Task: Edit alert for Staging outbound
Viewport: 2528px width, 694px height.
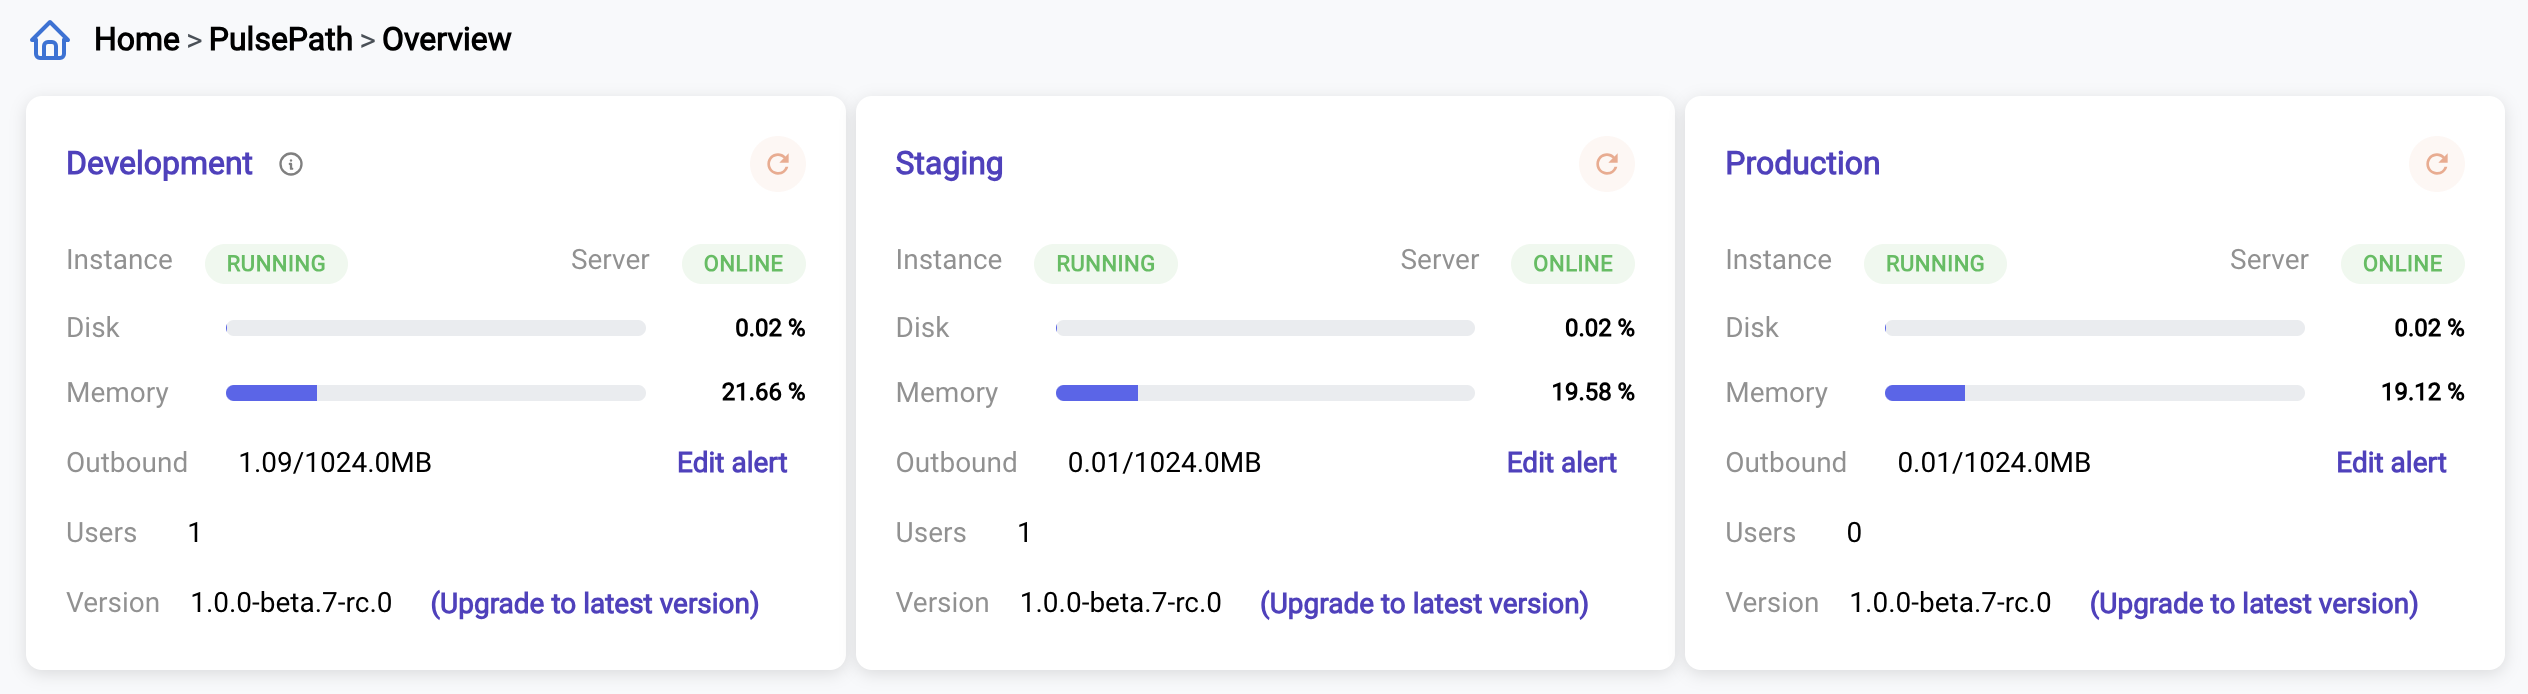Action: click(1561, 462)
